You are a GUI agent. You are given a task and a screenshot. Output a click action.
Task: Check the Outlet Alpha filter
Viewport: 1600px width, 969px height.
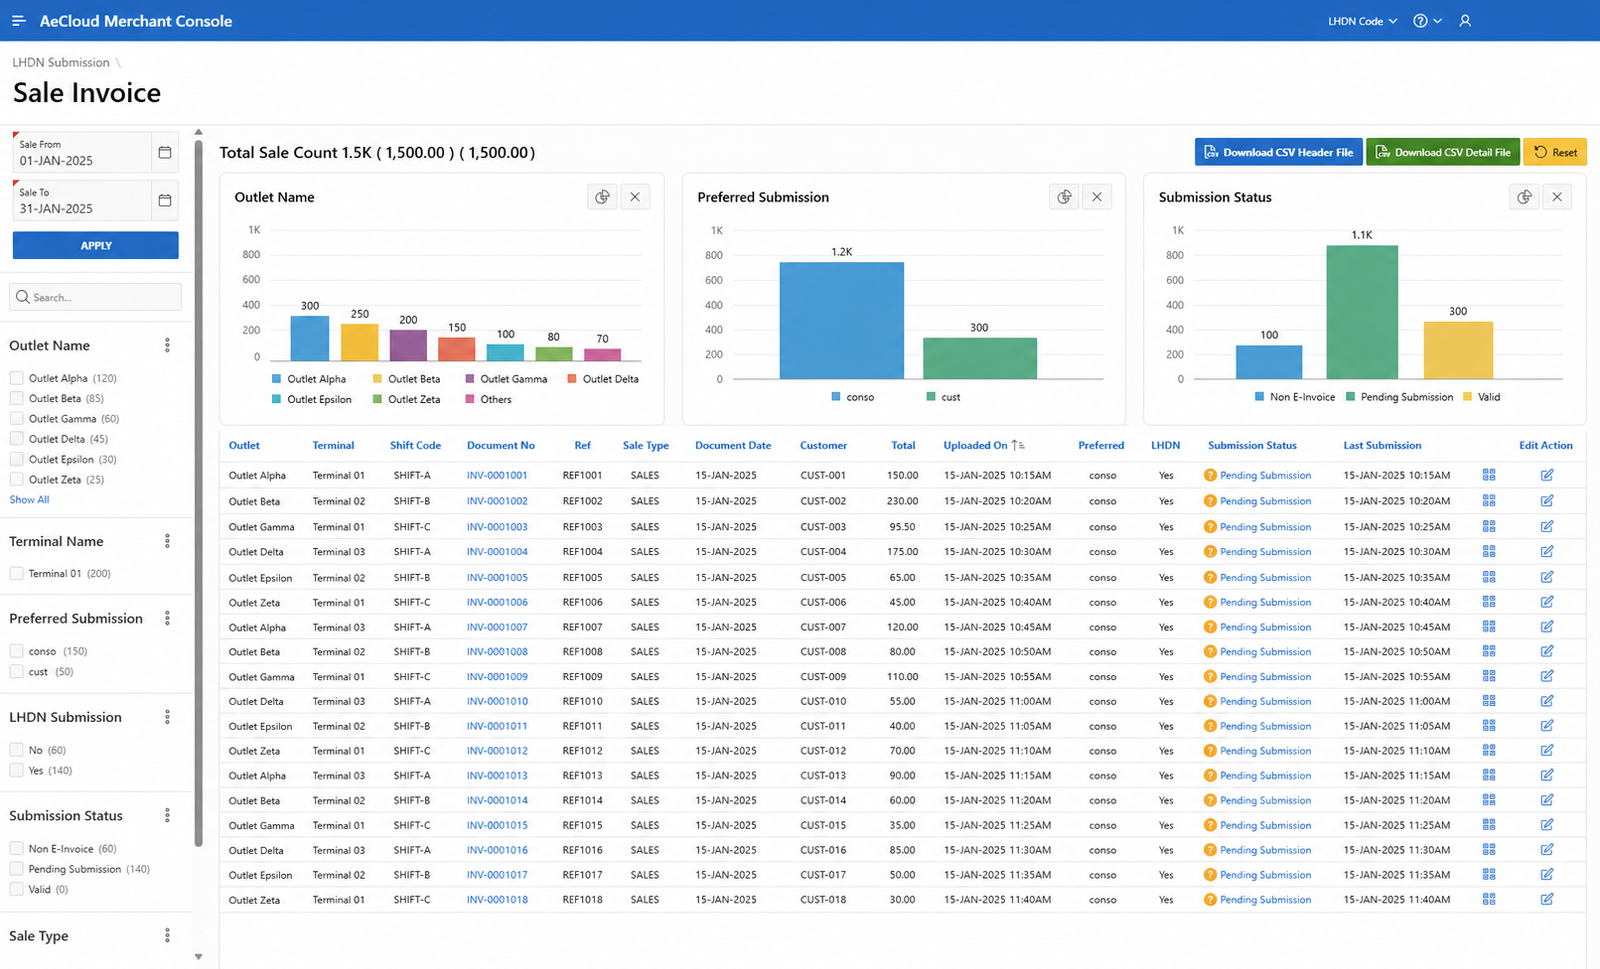click(x=16, y=378)
